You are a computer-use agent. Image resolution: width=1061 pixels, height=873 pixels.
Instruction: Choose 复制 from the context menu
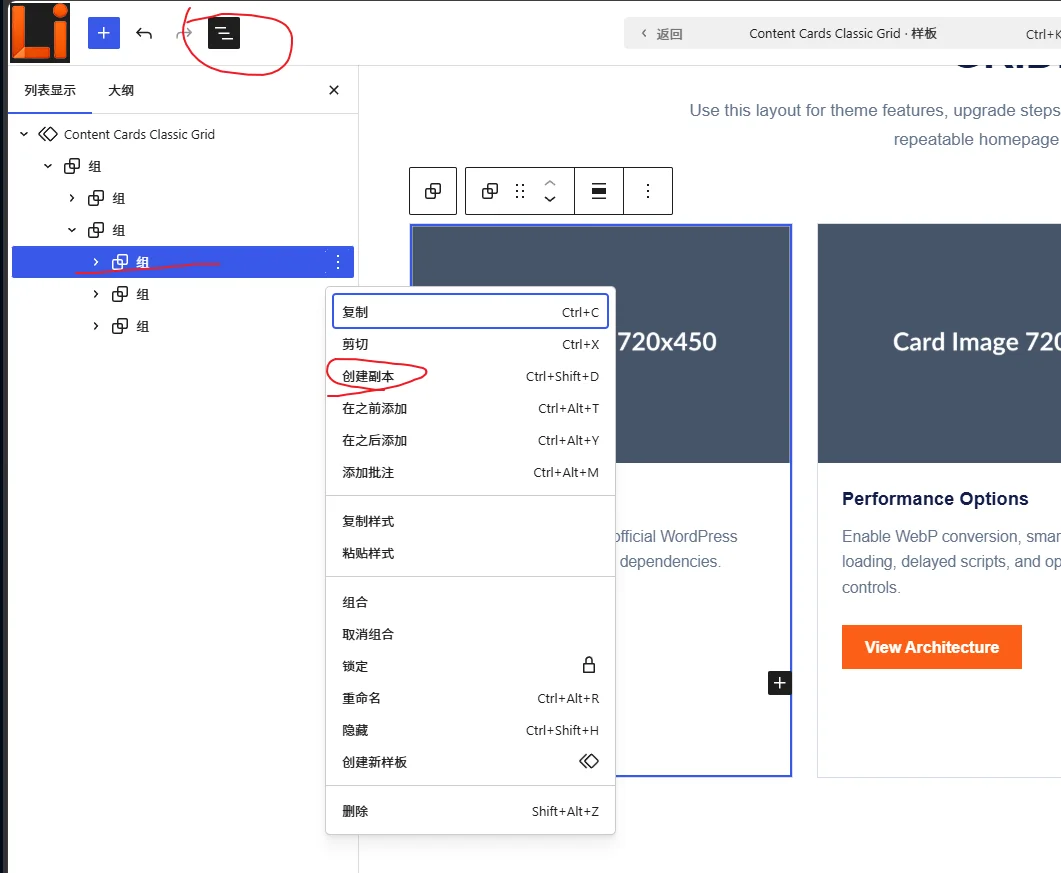tap(470, 312)
